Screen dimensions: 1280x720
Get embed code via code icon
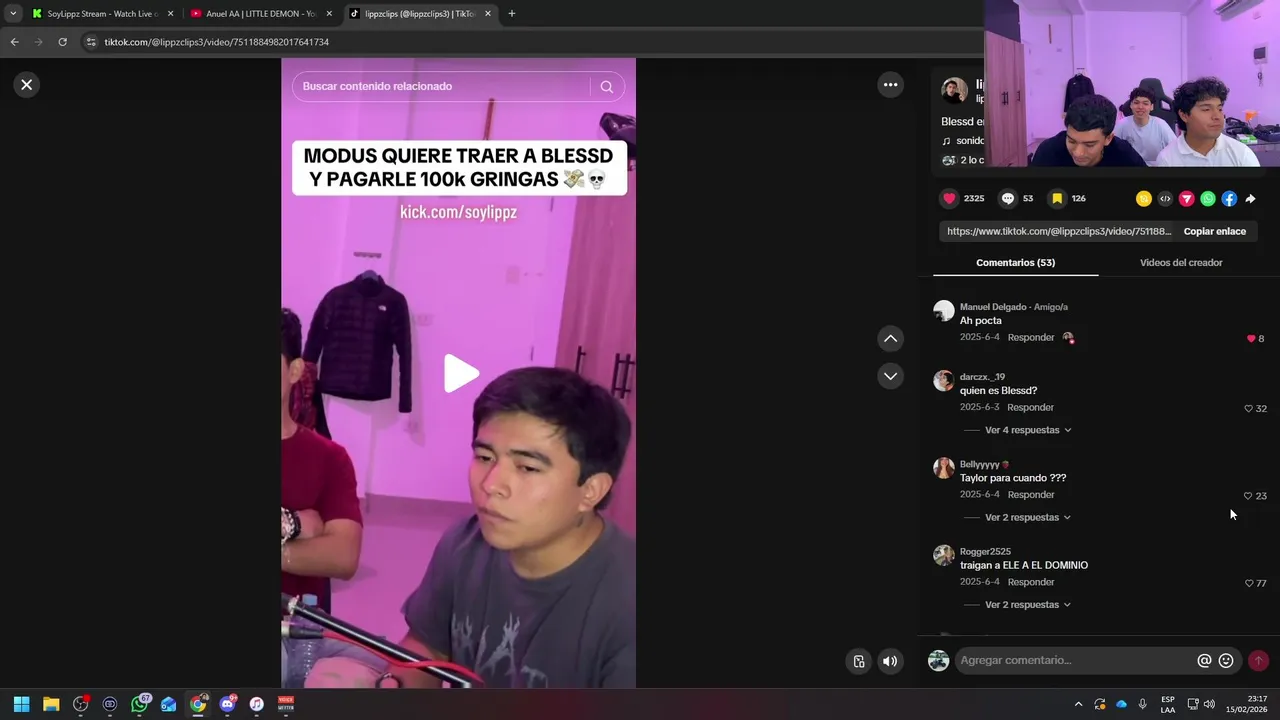[1165, 199]
